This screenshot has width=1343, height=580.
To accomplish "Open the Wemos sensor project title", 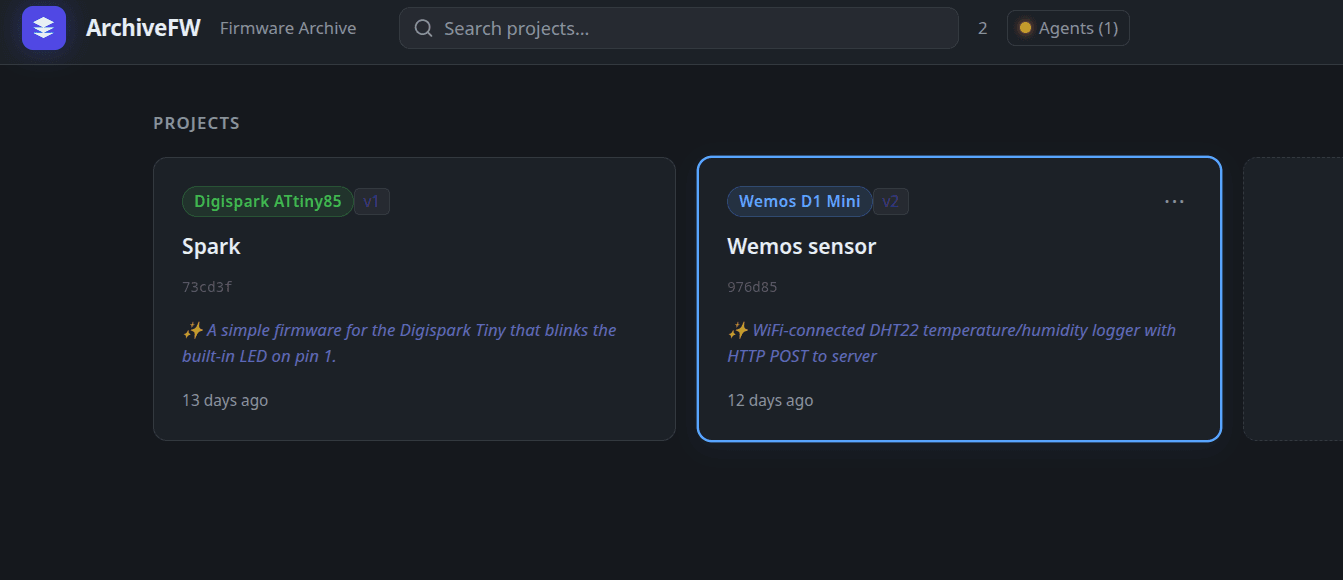I will tap(802, 246).
